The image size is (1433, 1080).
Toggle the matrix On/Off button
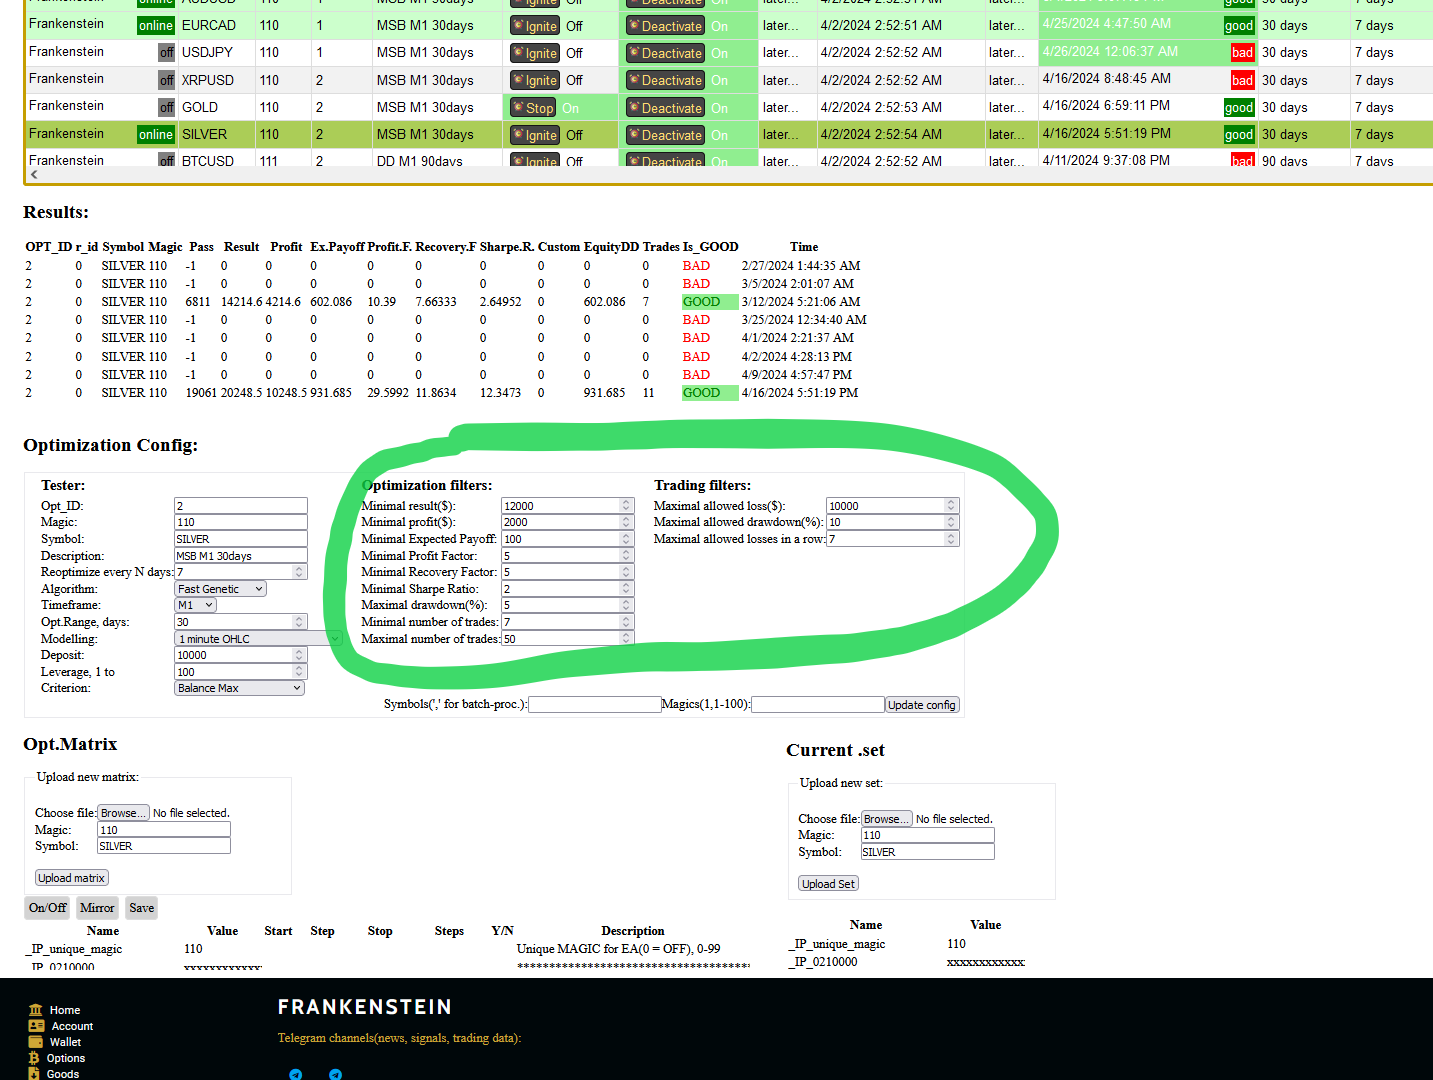click(47, 908)
